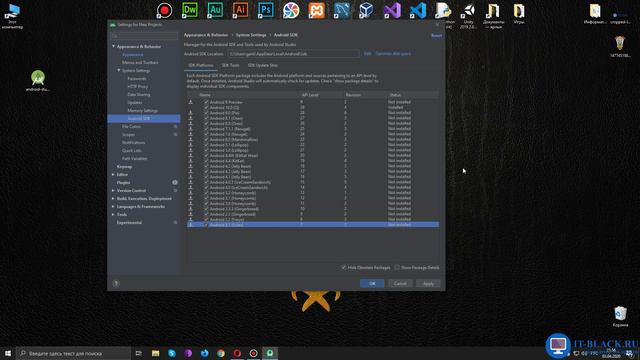Image resolution: width=640 pixels, height=360 pixels.
Task: Toggle the Android 4.4W (KitKat Wear) checkbox
Action: coord(206,156)
